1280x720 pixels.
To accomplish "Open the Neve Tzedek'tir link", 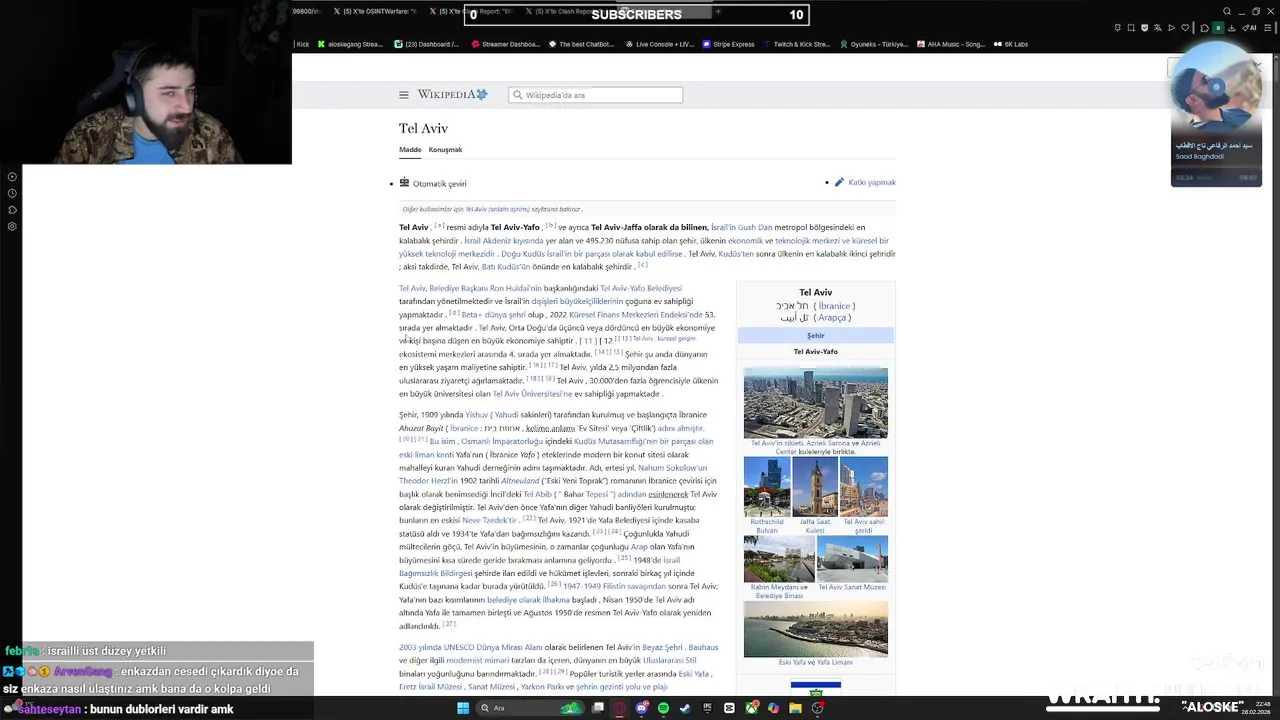I will pos(490,520).
